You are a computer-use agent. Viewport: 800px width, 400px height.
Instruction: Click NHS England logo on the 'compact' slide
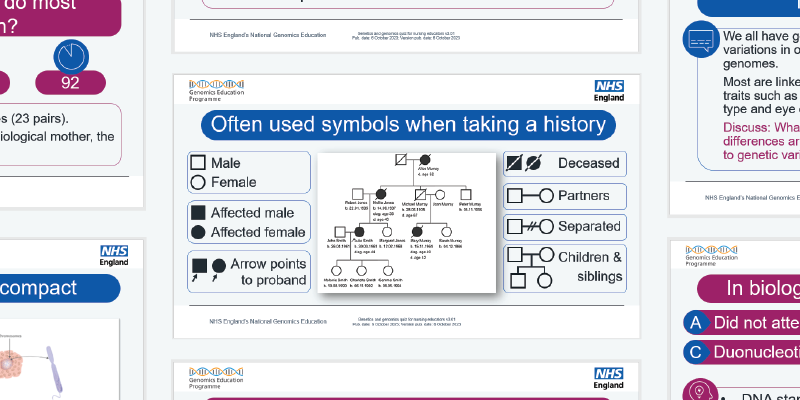pos(114,256)
